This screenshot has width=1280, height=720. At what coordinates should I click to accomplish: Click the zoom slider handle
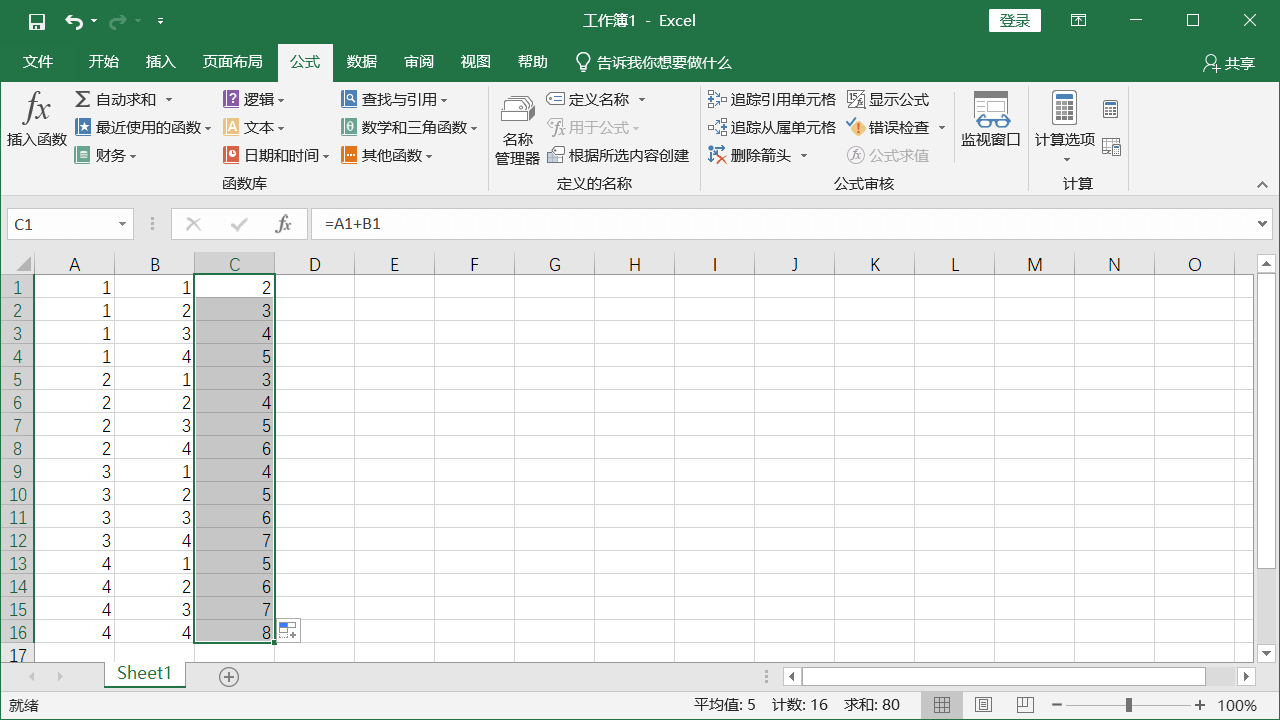coord(1128,705)
